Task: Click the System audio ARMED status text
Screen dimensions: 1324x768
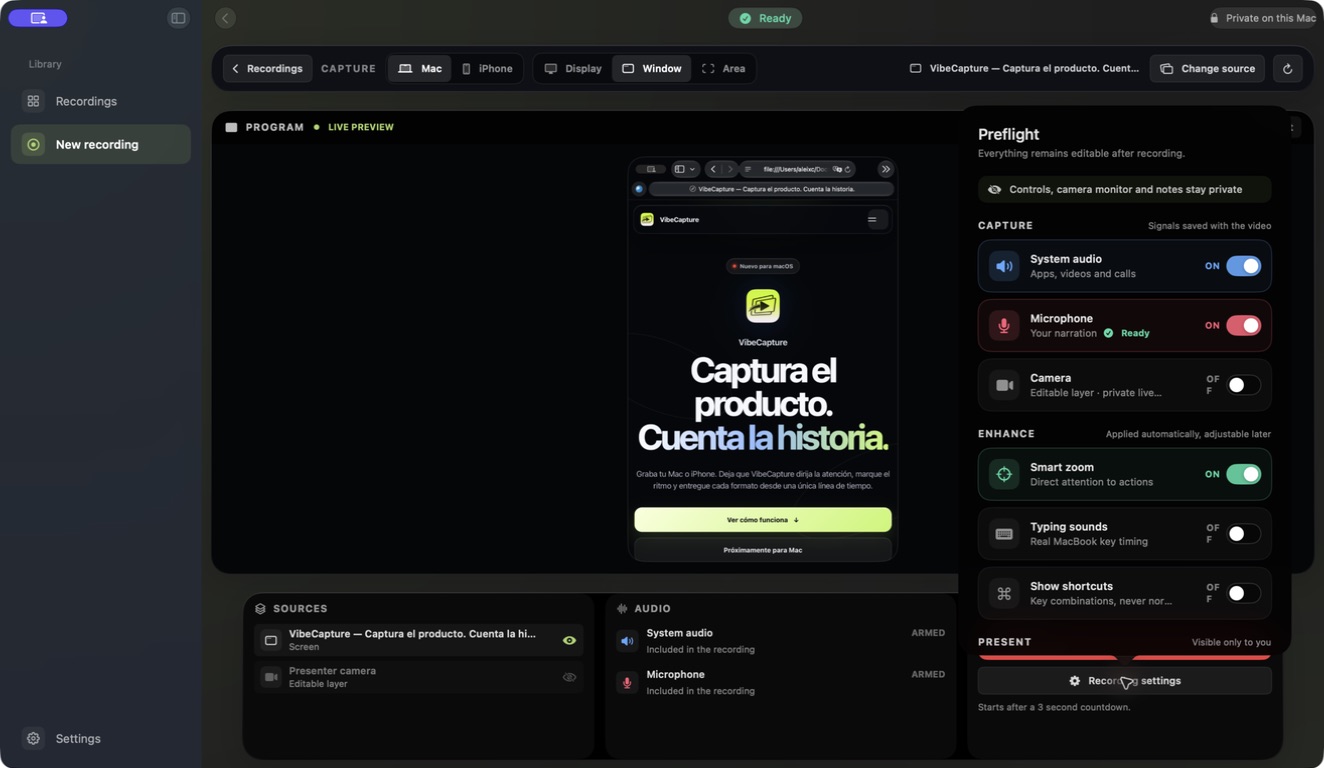Action: click(928, 633)
